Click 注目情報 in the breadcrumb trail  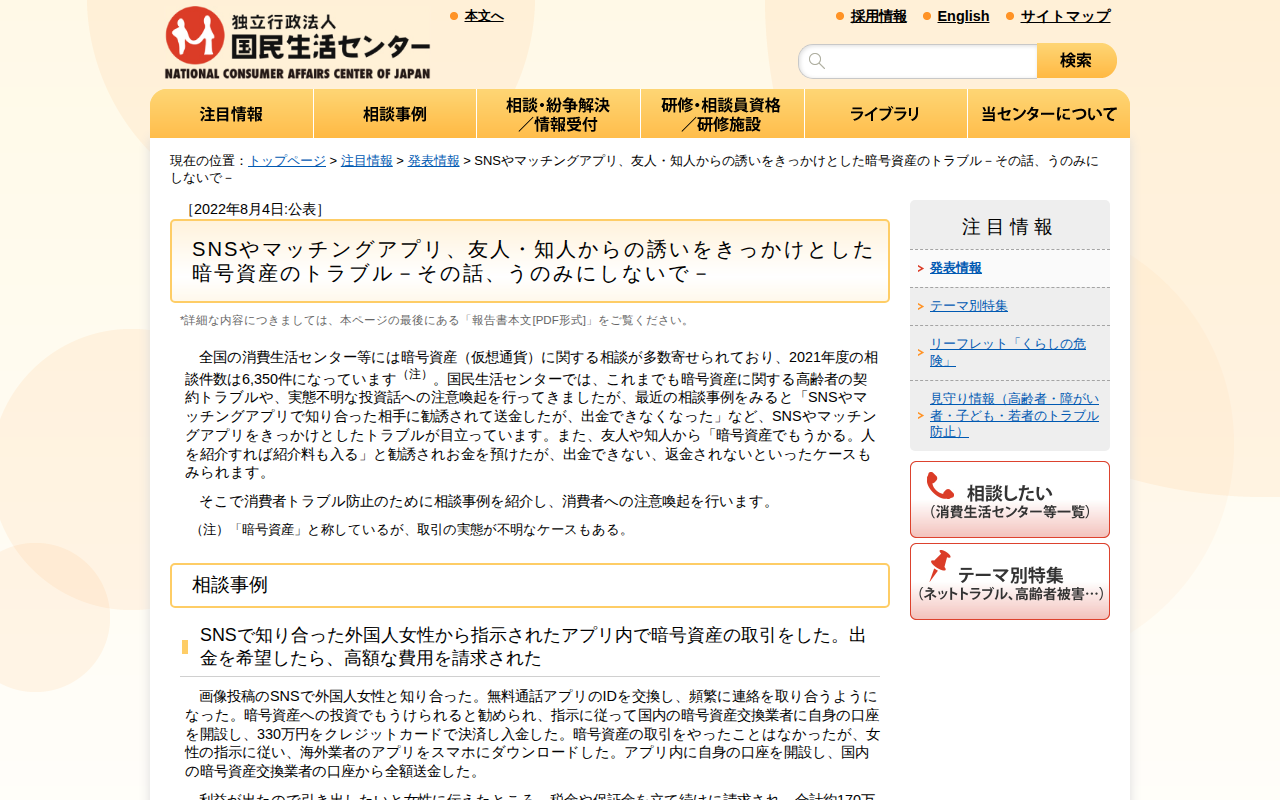coord(367,161)
